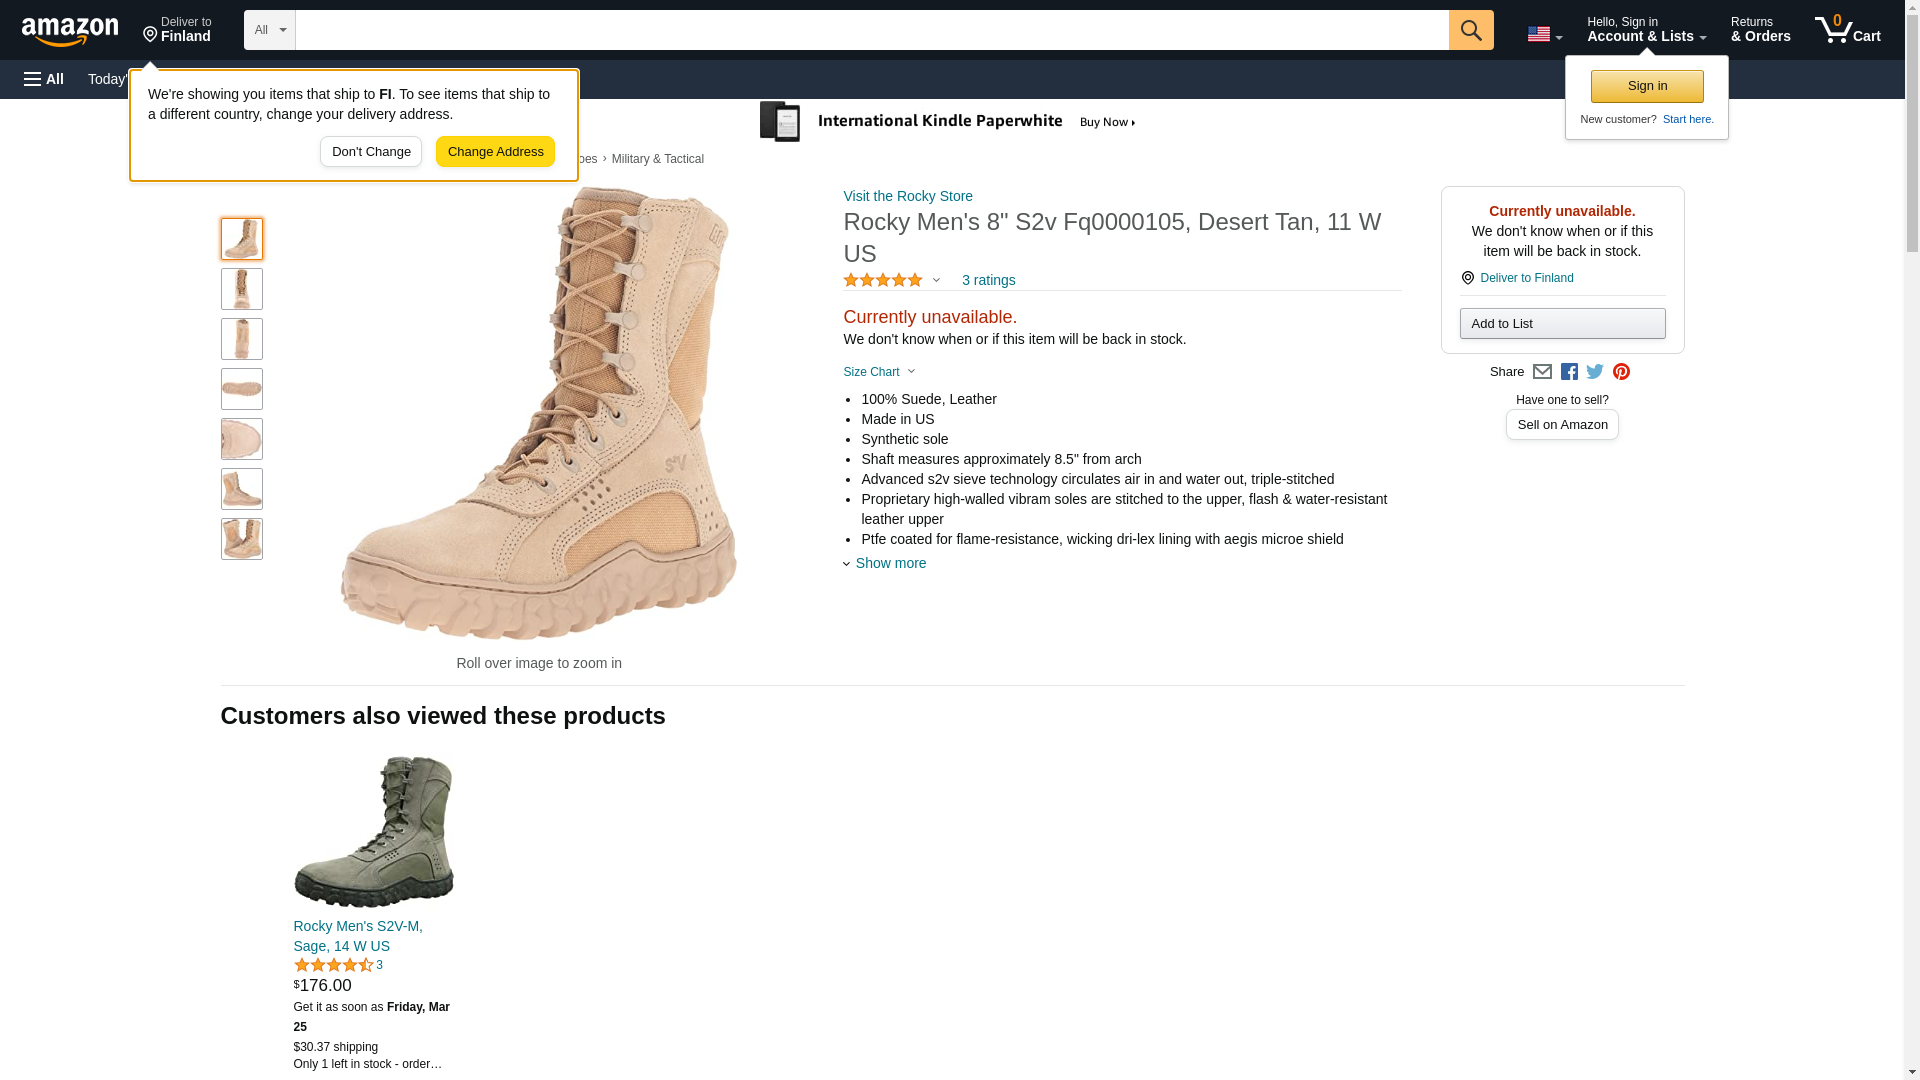This screenshot has height=1080, width=1920.
Task: Share the product on Facebook
Action: pos(1569,372)
